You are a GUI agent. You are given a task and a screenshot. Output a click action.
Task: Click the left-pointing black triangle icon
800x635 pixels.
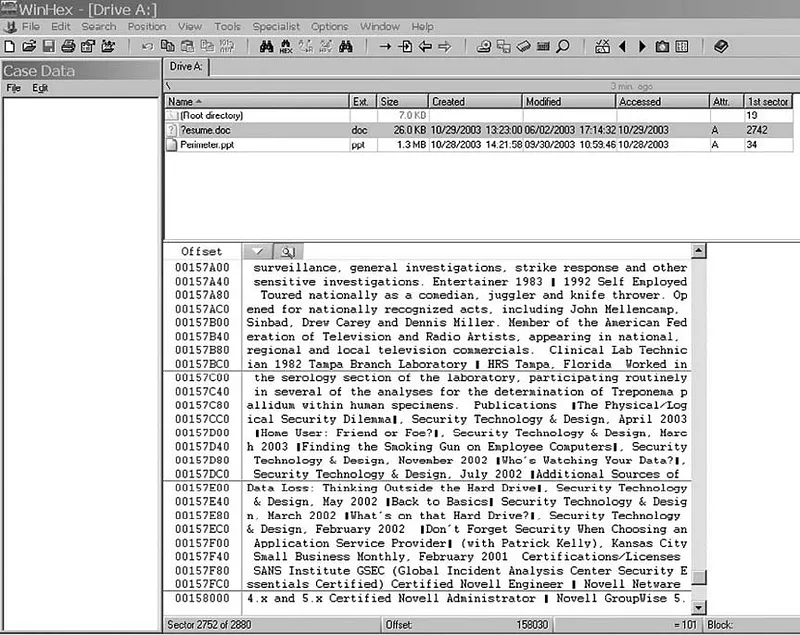click(622, 47)
